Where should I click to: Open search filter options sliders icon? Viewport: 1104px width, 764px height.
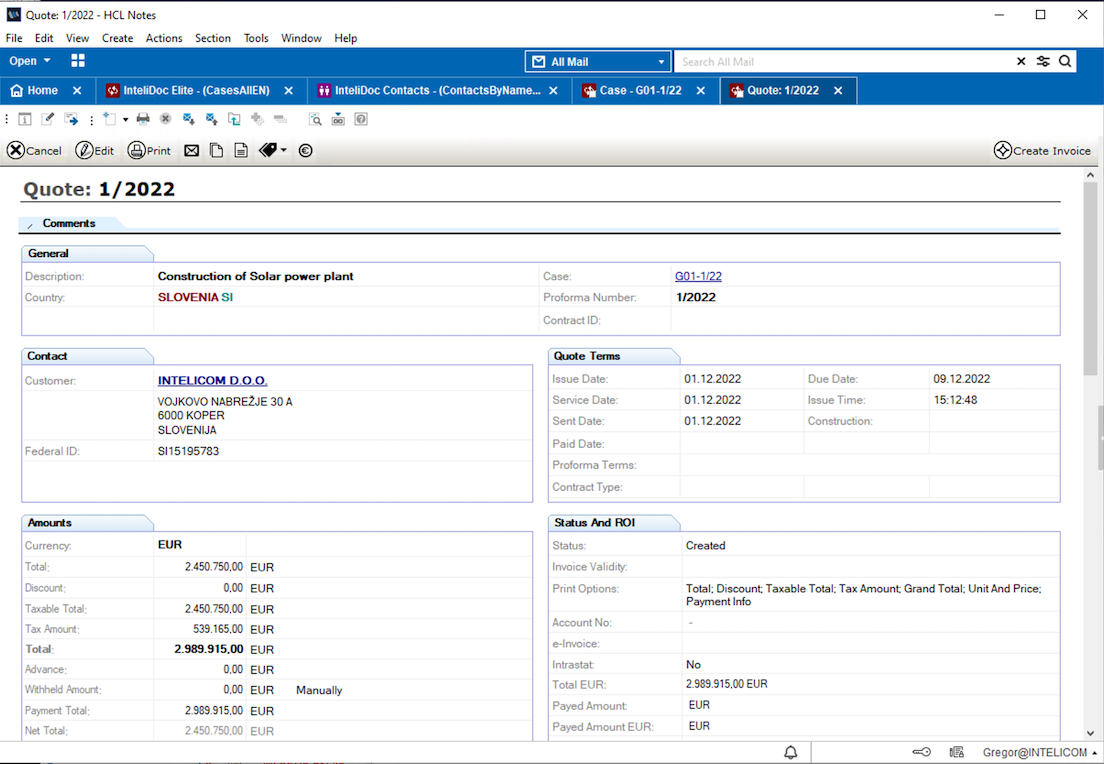(1043, 62)
